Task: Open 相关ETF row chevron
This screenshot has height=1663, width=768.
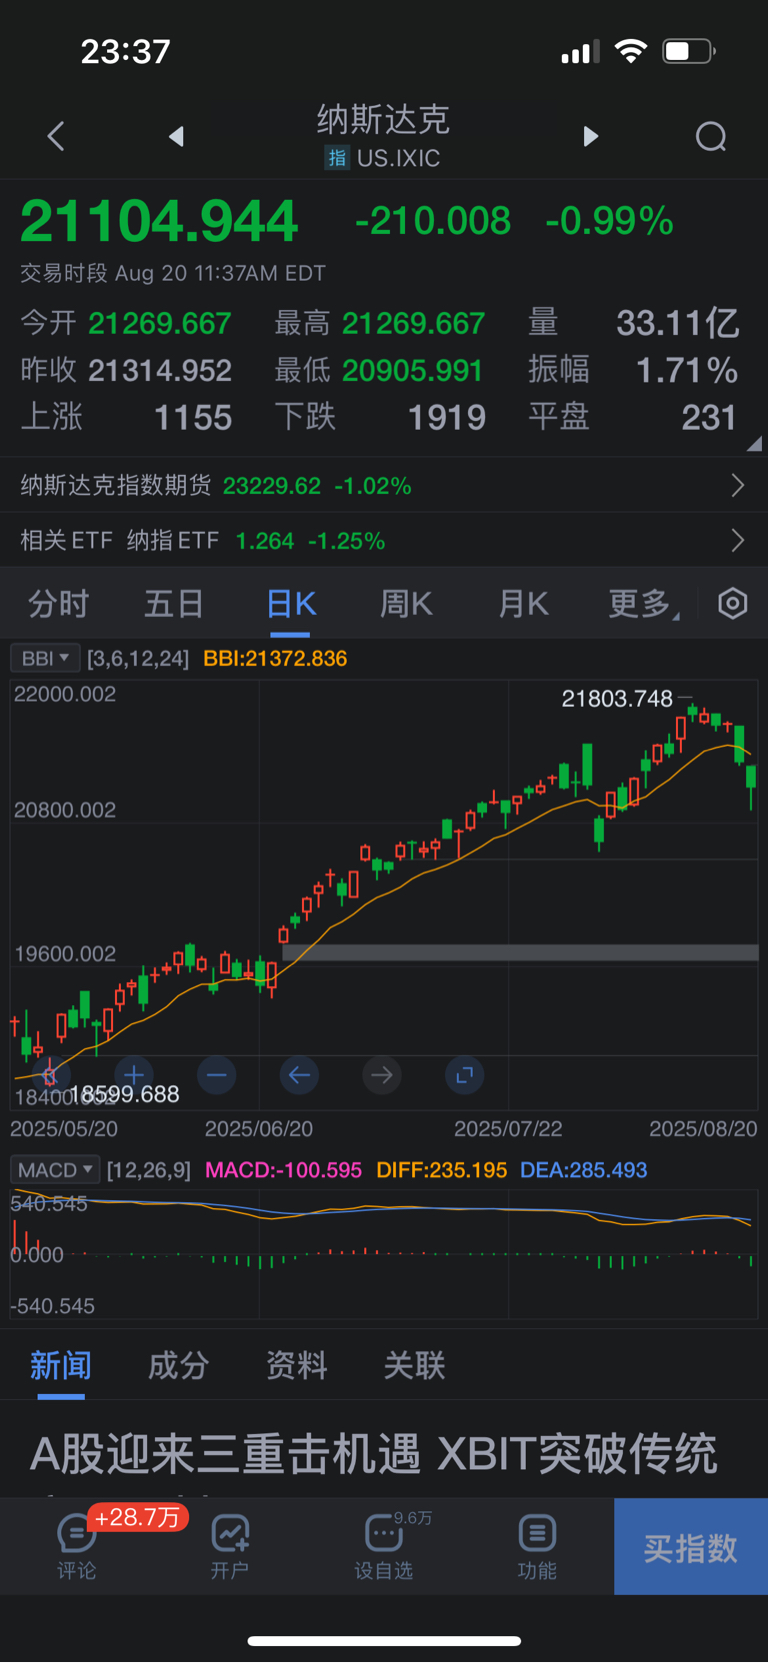Action: click(738, 540)
